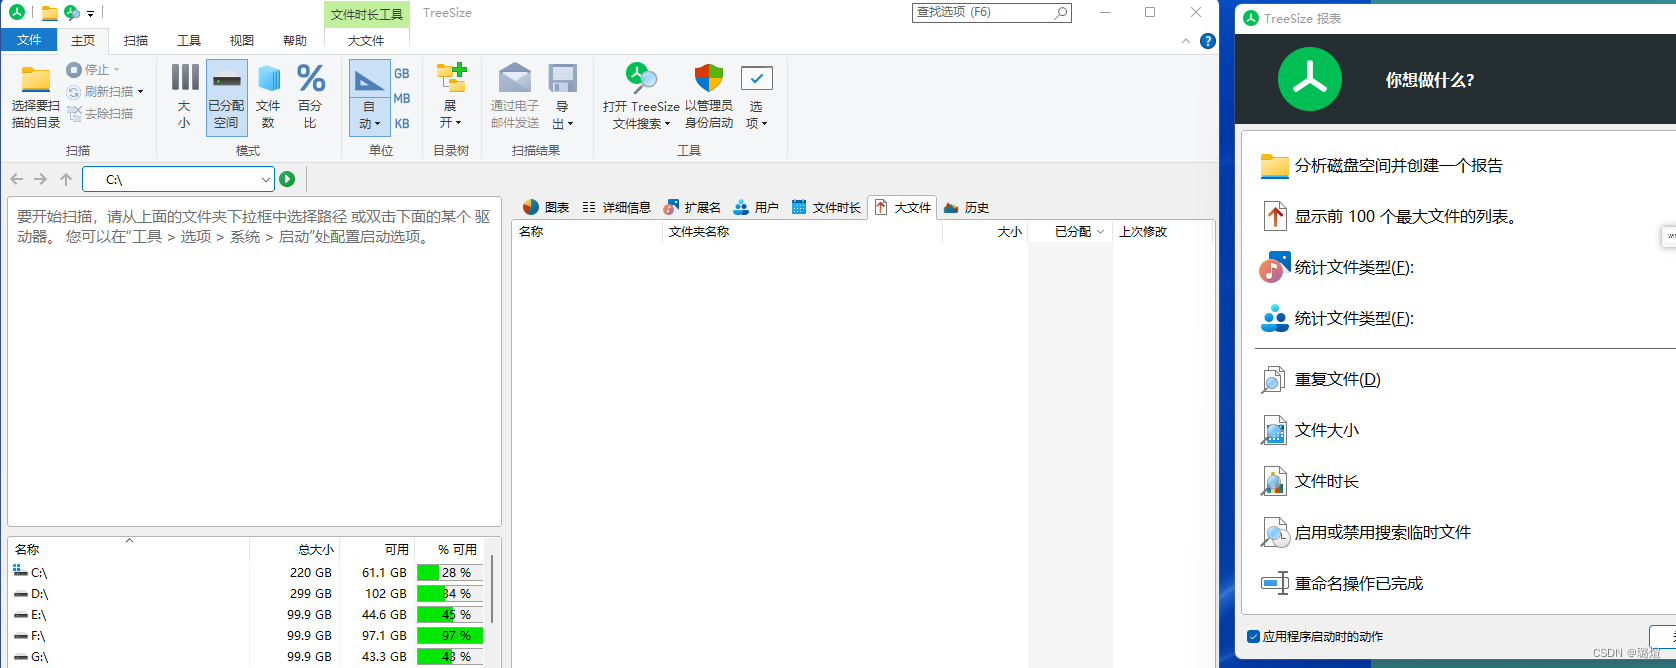Image resolution: width=1676 pixels, height=668 pixels.
Task: Click the green start scan button
Action: [287, 179]
